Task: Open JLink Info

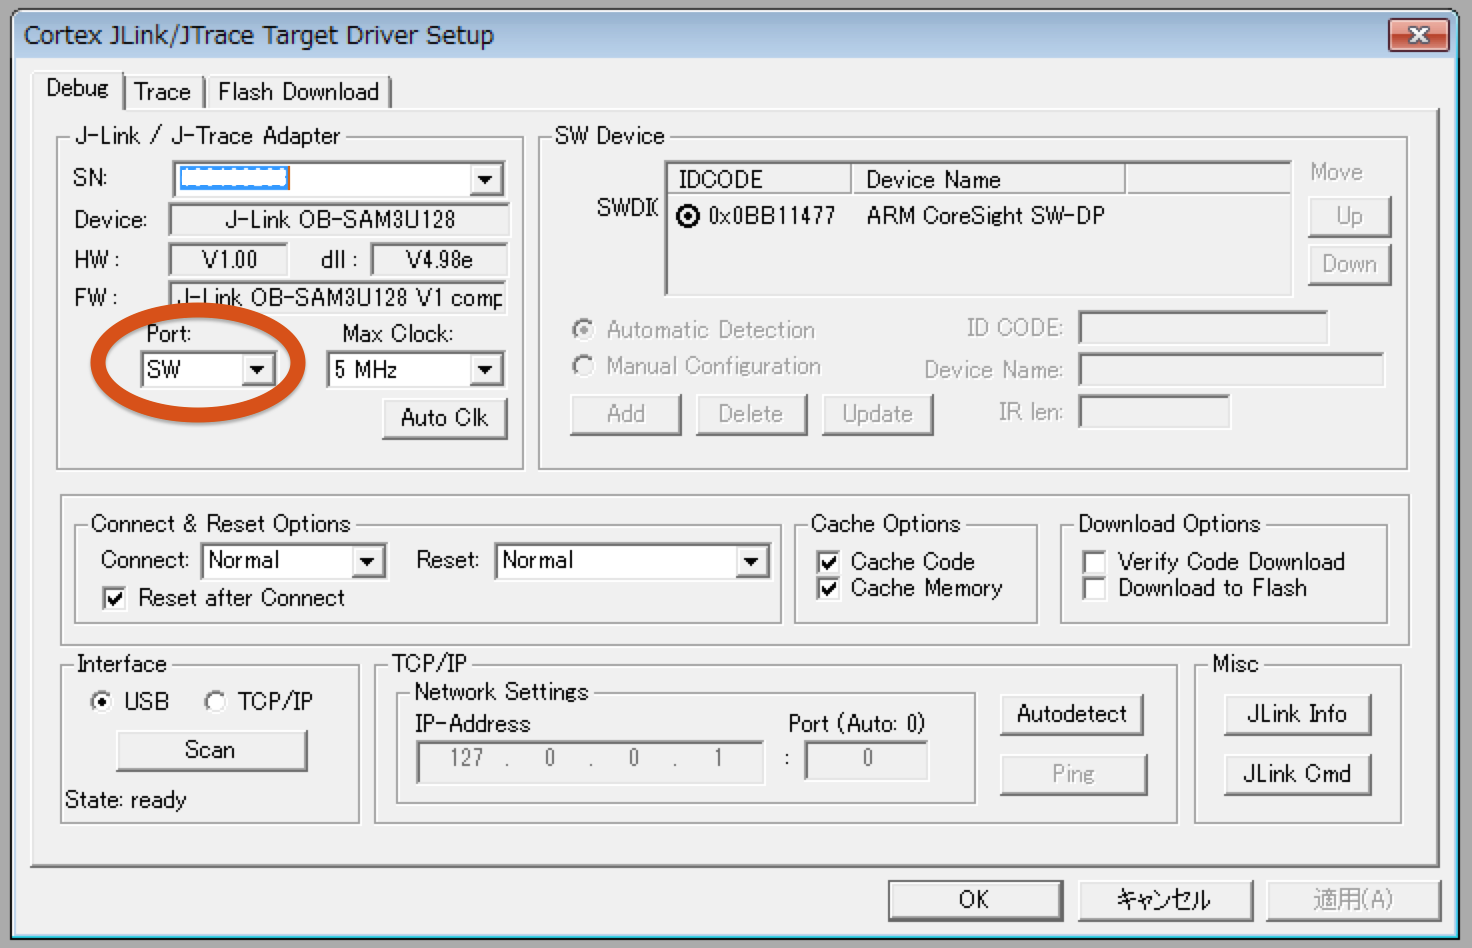Action: [1296, 714]
